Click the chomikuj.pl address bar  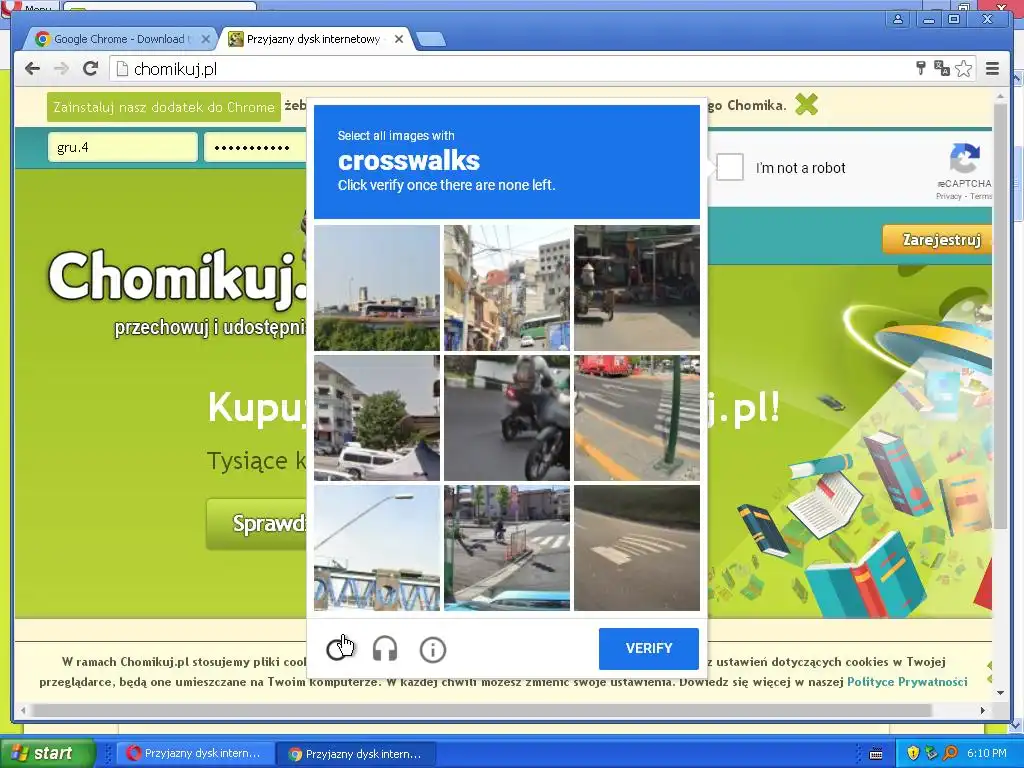tap(509, 69)
